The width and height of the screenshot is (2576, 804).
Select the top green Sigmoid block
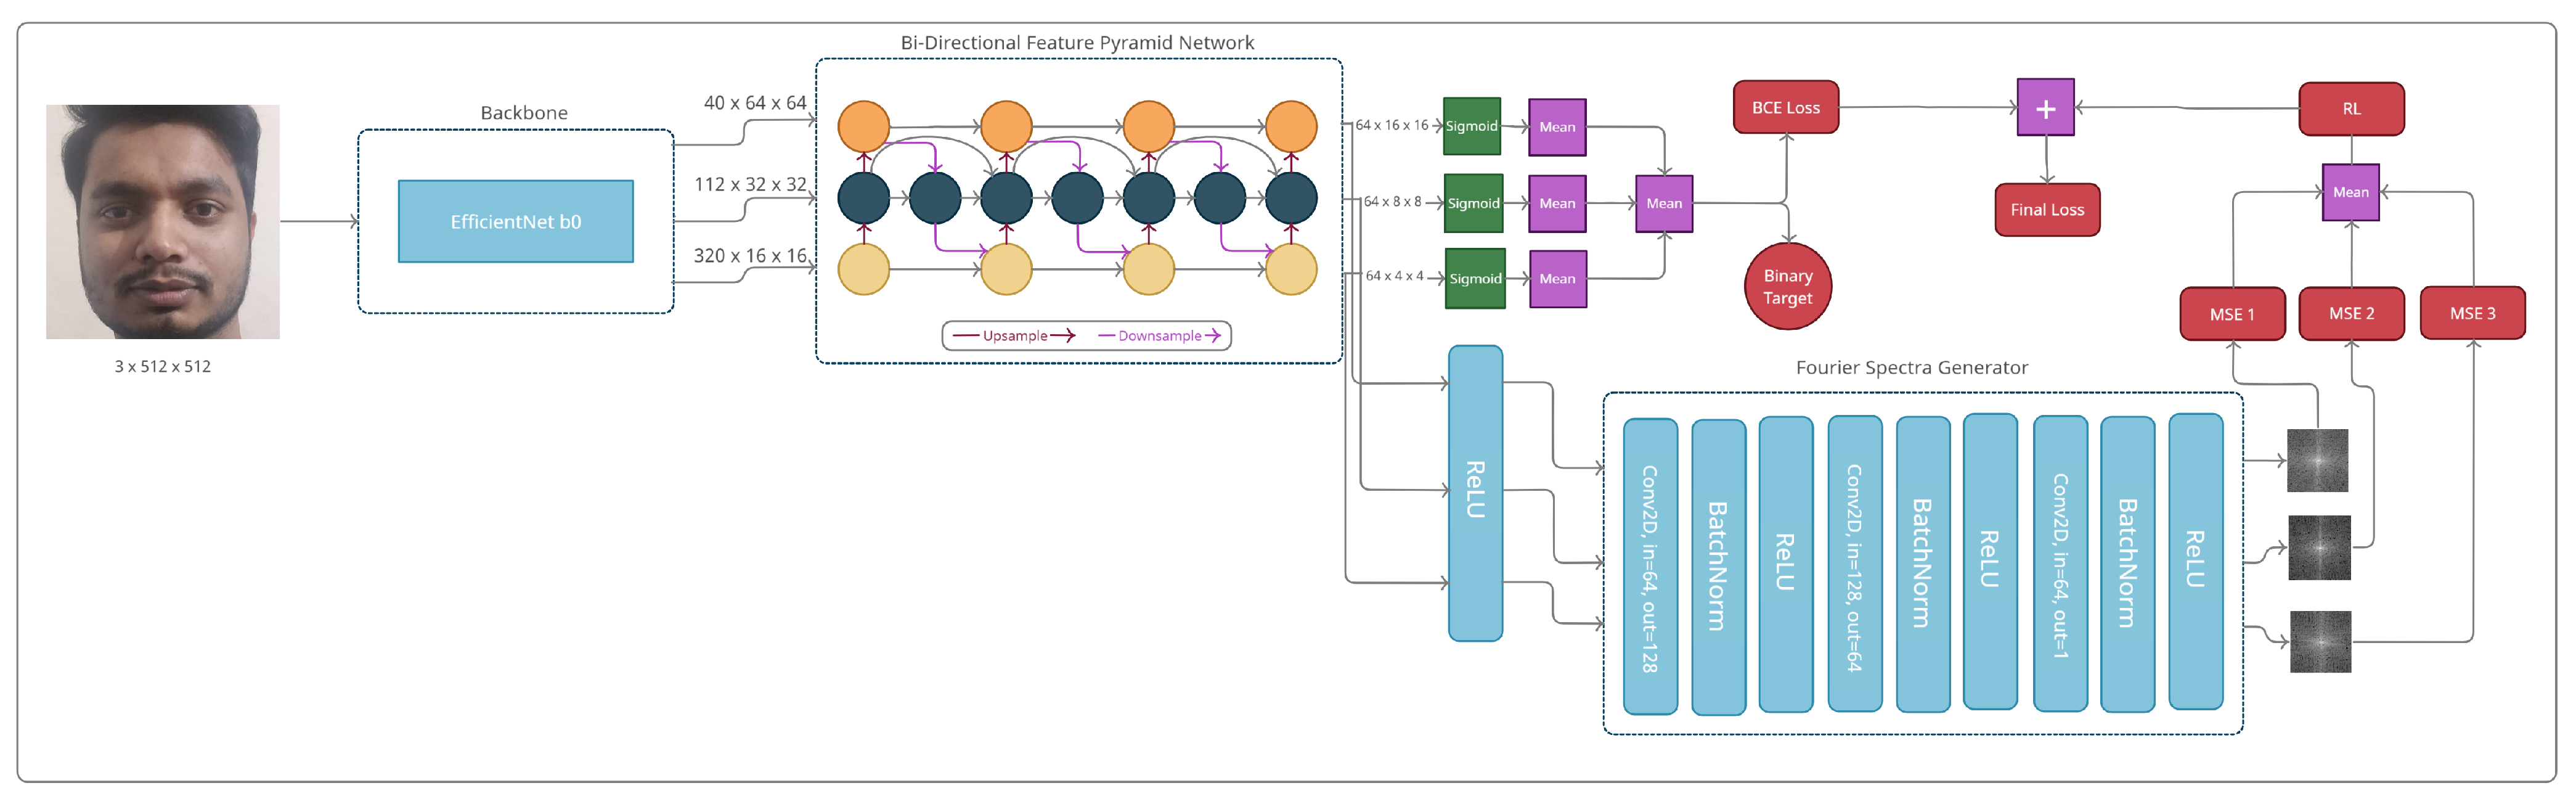1471,126
